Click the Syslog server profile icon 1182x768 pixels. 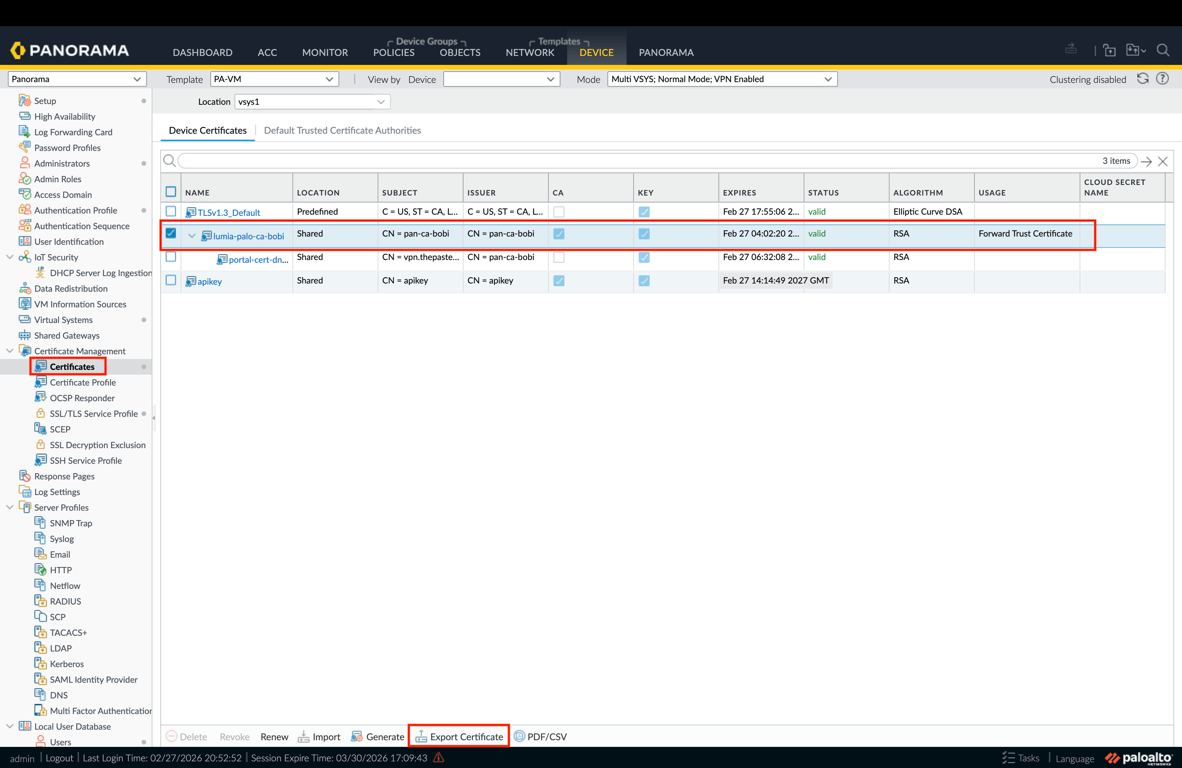pos(41,538)
